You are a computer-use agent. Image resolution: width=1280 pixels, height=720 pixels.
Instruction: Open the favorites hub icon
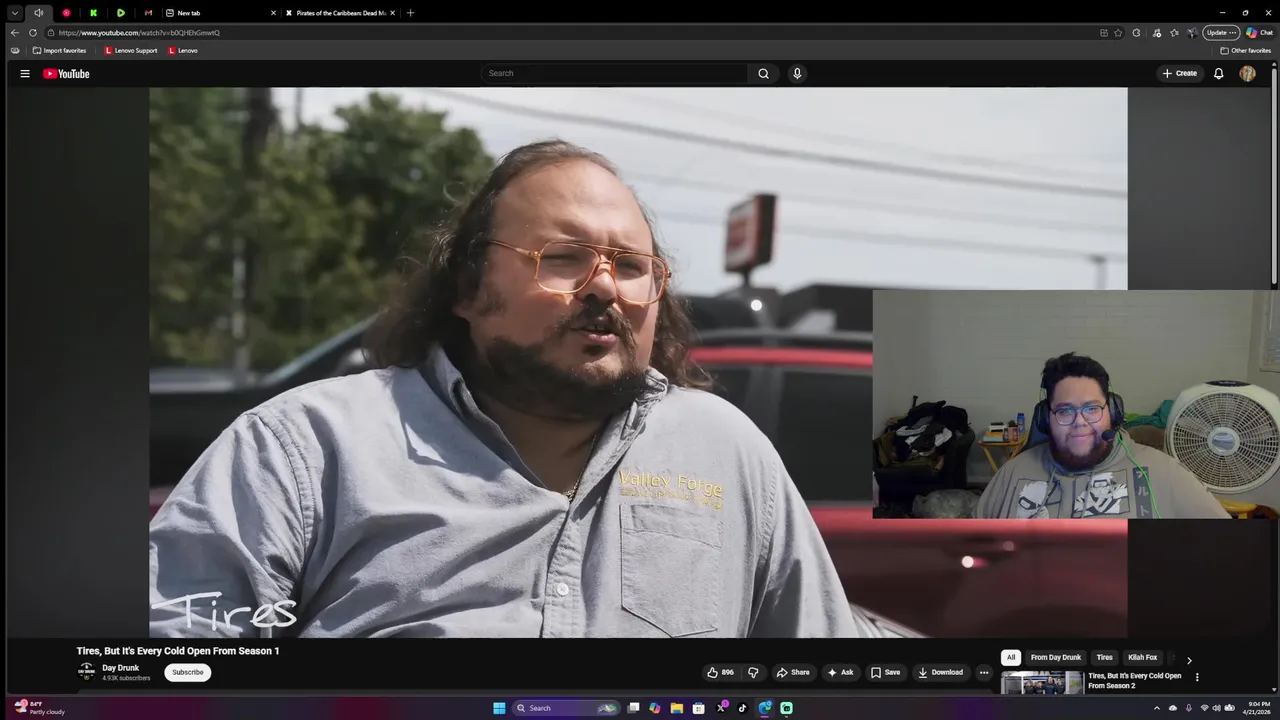(x=1174, y=32)
